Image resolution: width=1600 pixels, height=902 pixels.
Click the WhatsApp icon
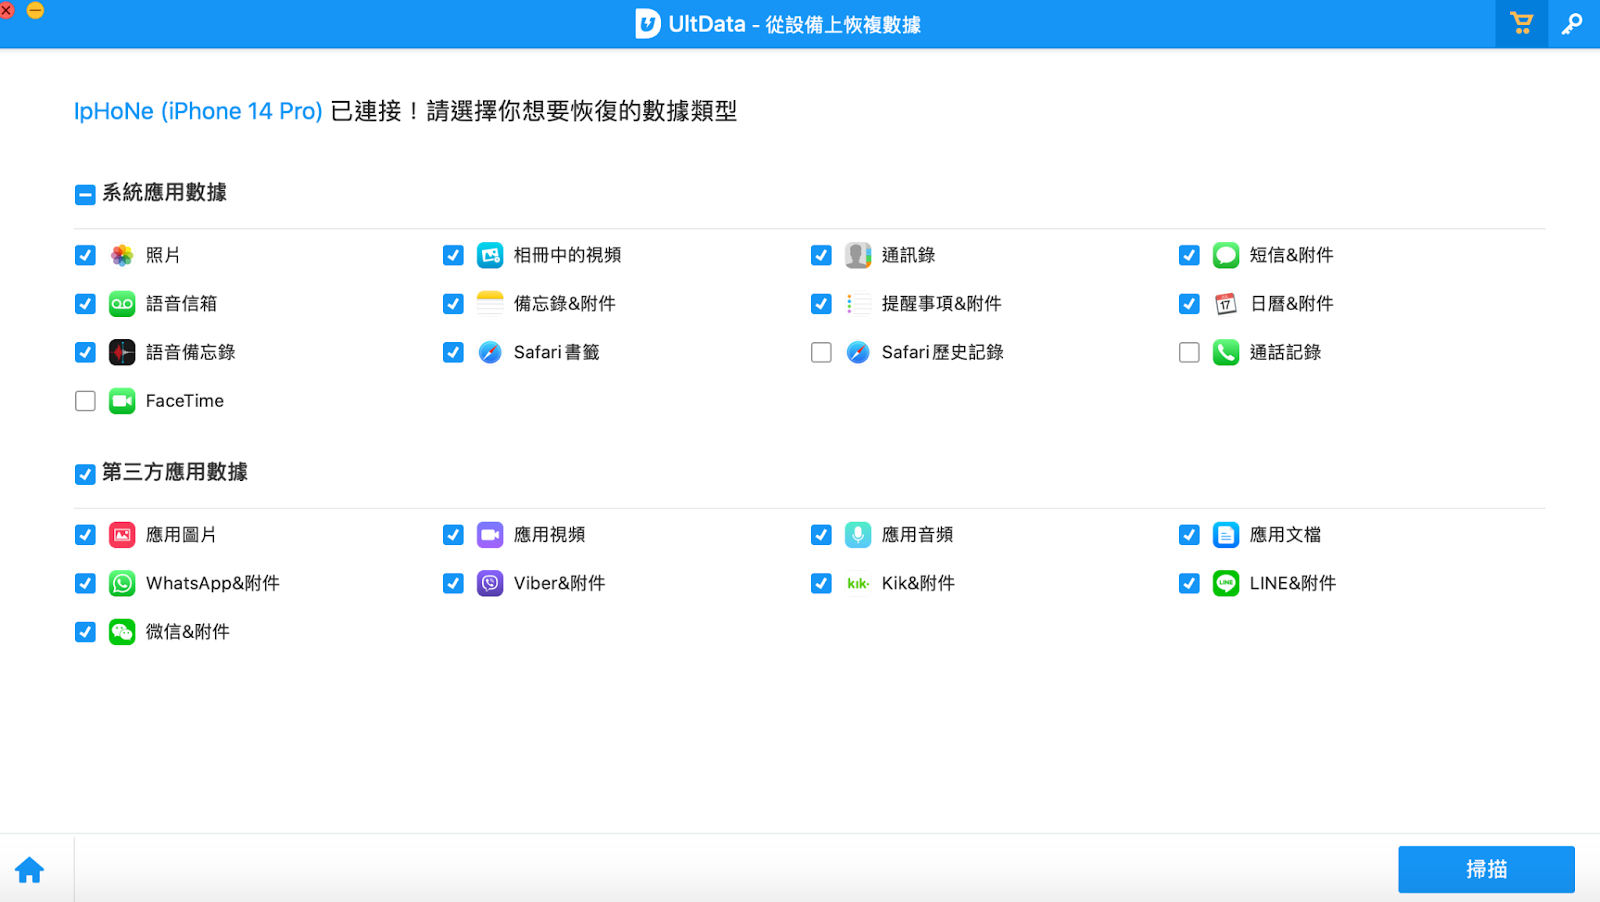[x=122, y=583]
